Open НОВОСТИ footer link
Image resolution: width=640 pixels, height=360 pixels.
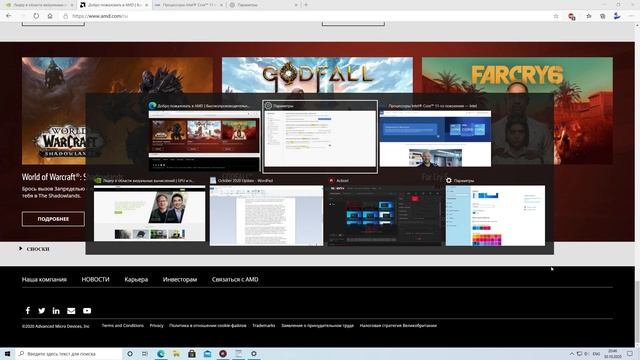96,279
